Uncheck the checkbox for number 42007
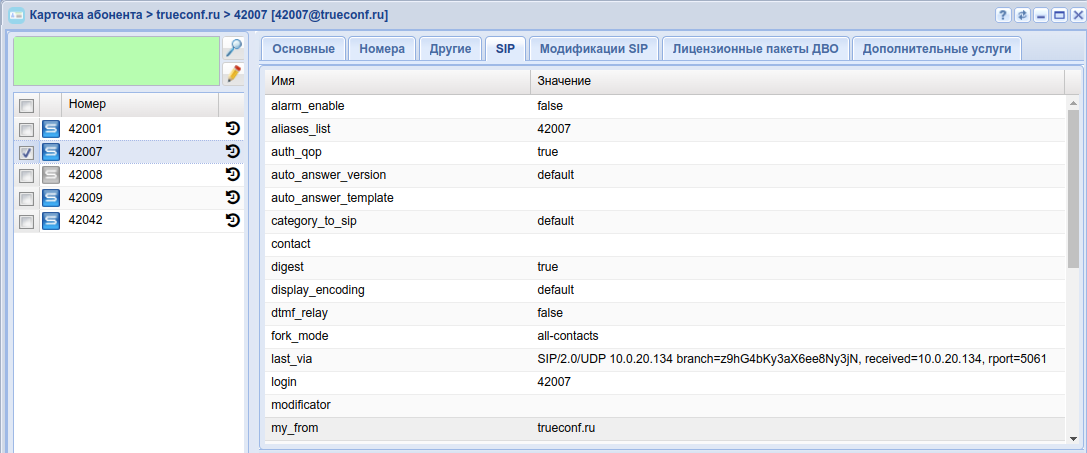The image size is (1087, 453). pos(27,152)
